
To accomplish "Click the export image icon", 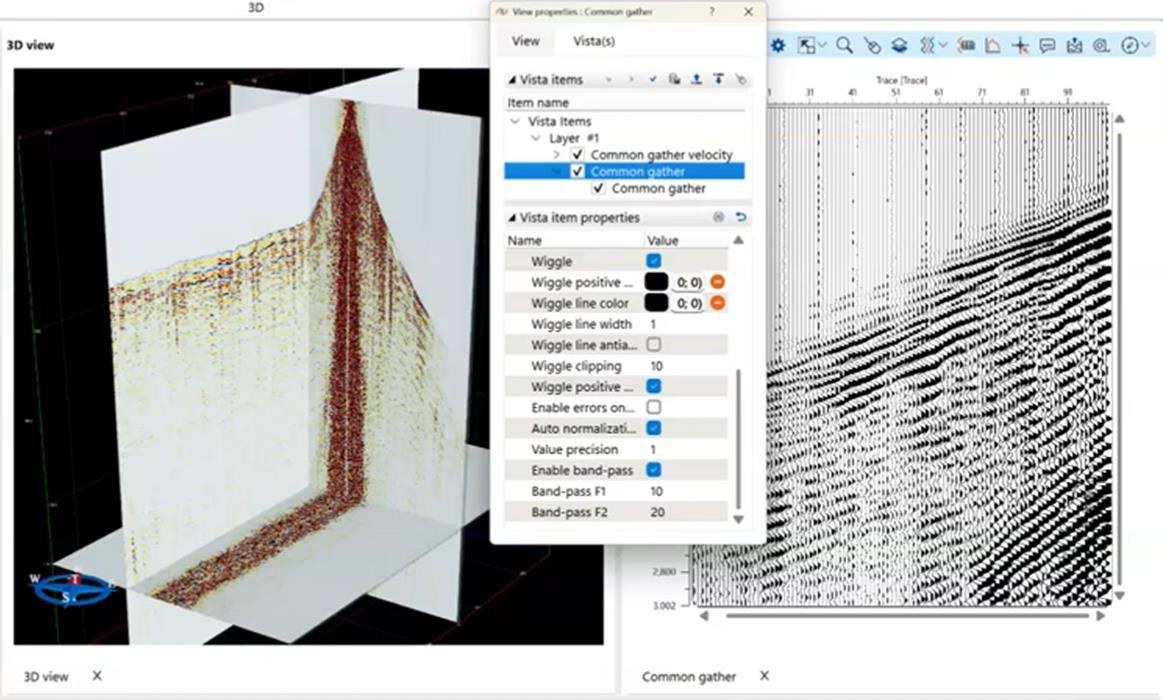I will (1074, 46).
